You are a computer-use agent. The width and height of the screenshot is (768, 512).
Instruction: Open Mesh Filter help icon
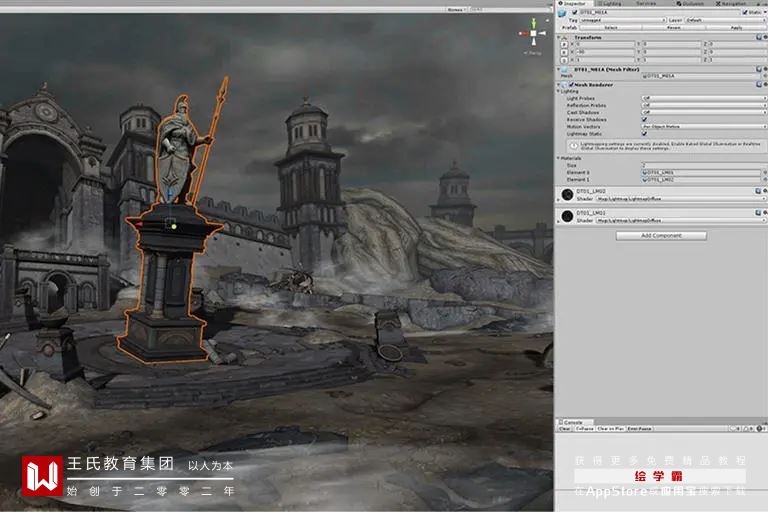click(x=759, y=70)
